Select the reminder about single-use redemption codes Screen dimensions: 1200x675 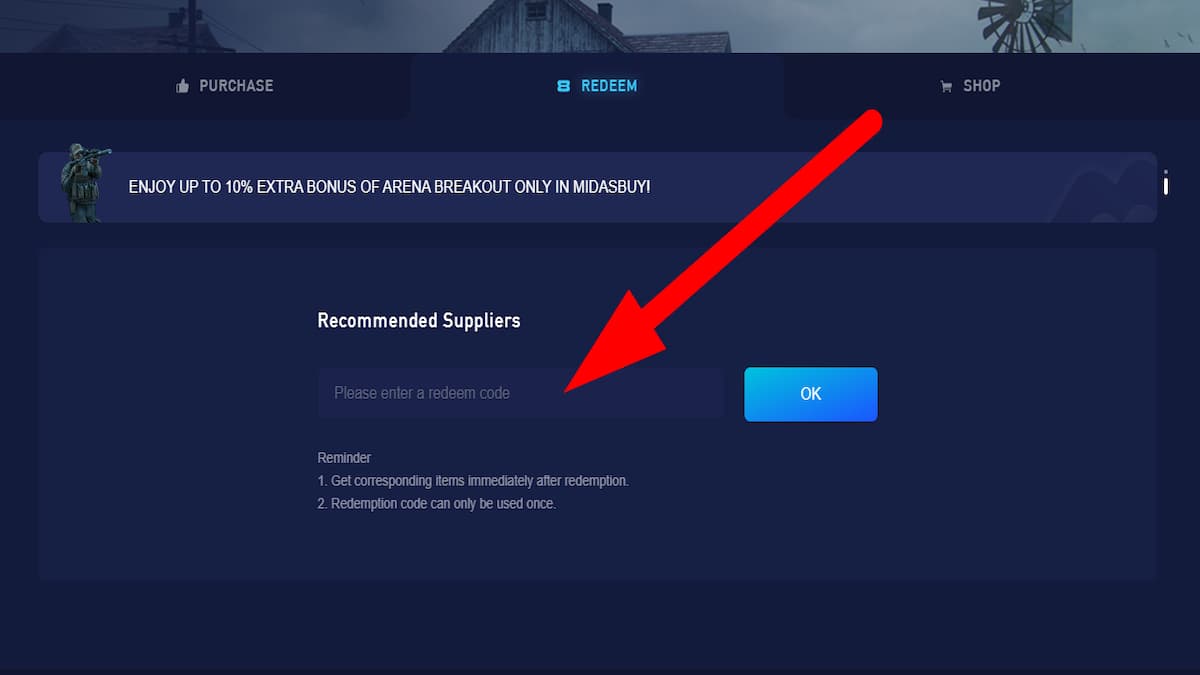(x=437, y=504)
